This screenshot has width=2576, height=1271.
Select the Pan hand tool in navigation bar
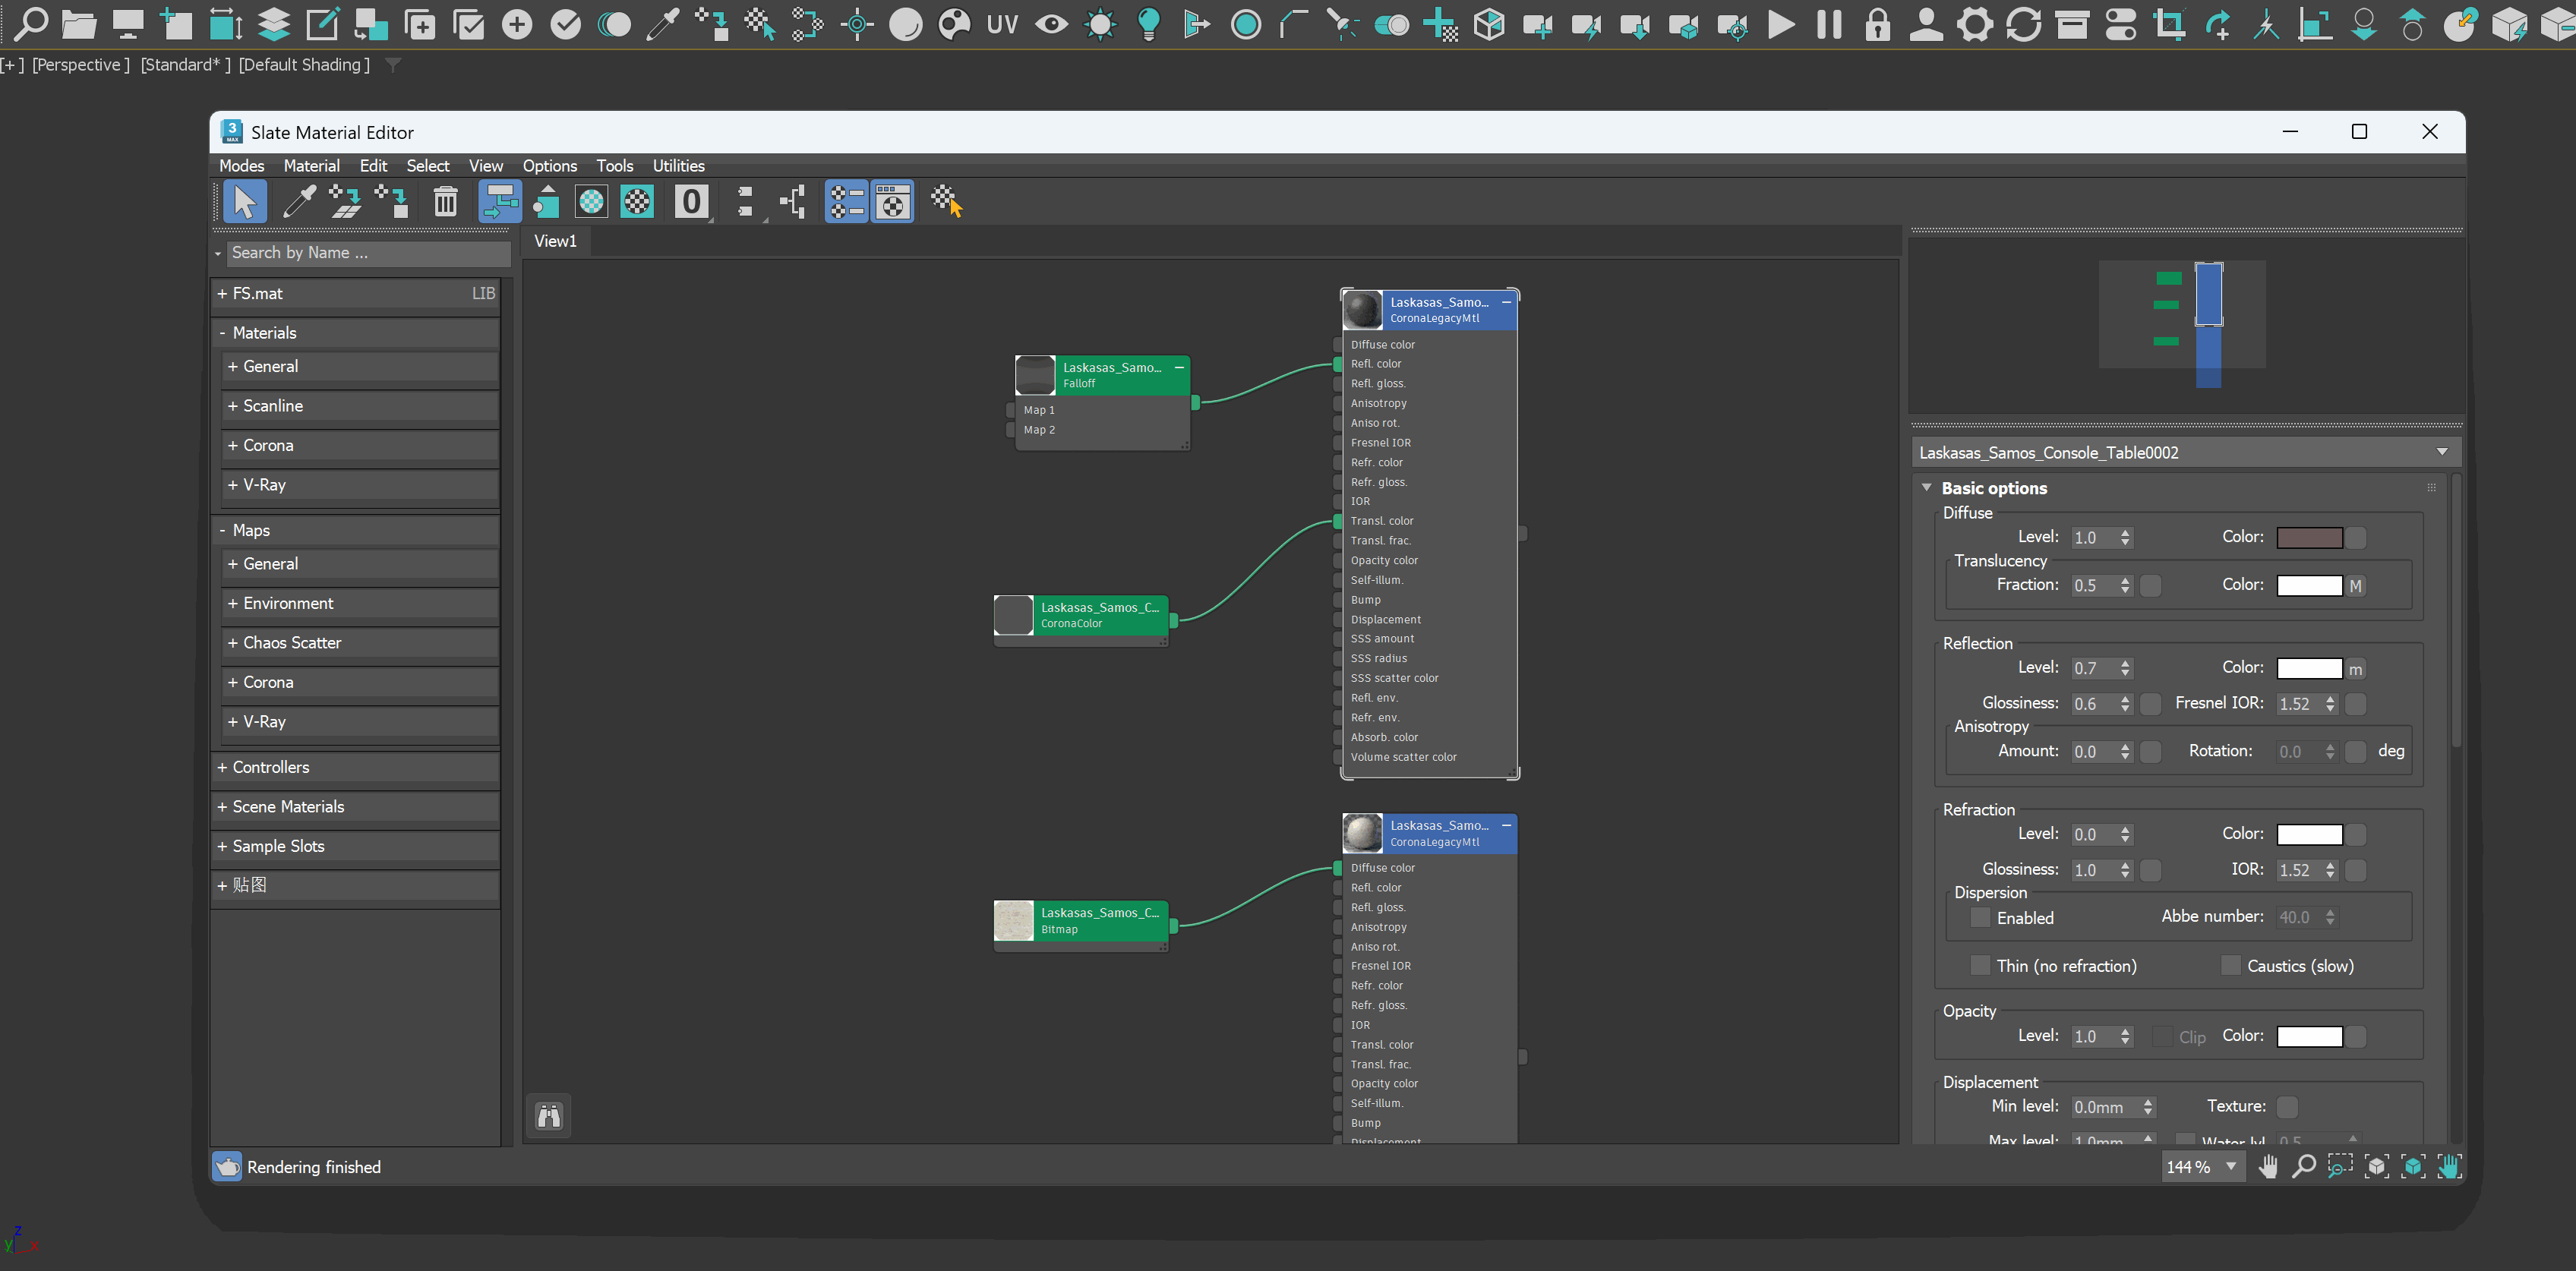click(2268, 1167)
